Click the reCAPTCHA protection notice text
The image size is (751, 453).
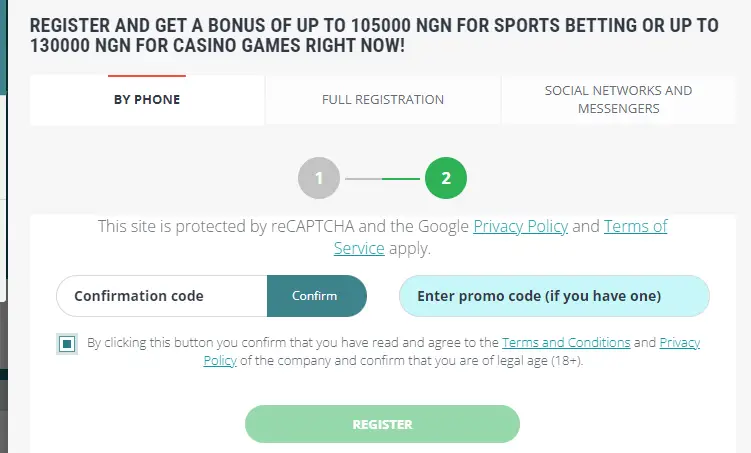coord(284,227)
